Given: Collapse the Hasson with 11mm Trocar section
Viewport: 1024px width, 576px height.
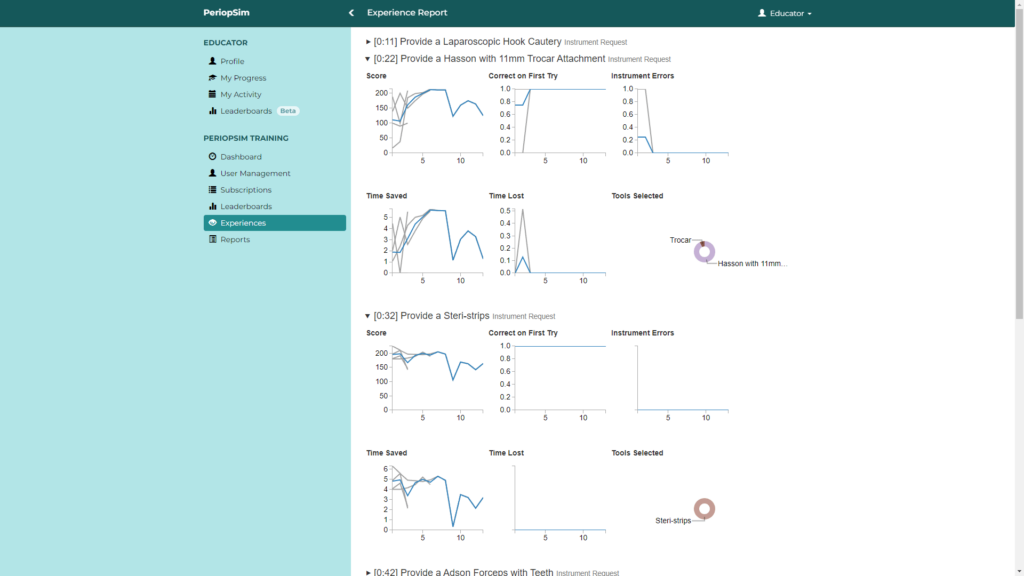Looking at the screenshot, I should [367, 58].
